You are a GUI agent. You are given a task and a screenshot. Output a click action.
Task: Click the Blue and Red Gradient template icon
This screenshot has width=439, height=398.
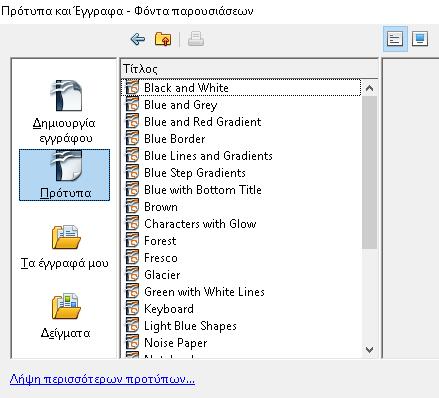pyautogui.click(x=132, y=122)
